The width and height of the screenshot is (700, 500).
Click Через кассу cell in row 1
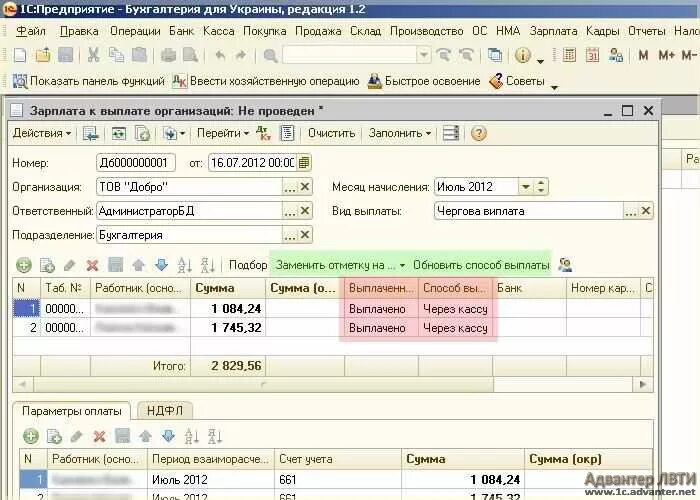point(456,309)
